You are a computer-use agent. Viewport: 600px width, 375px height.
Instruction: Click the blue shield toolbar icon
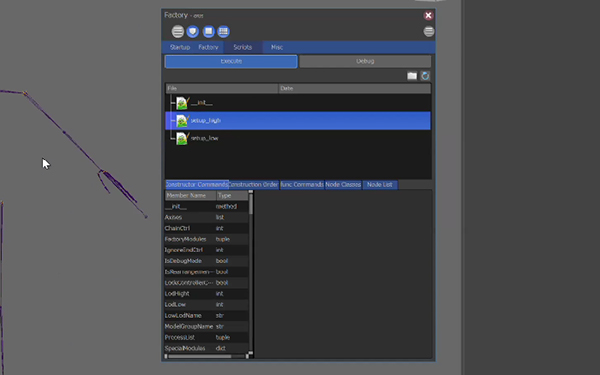193,31
